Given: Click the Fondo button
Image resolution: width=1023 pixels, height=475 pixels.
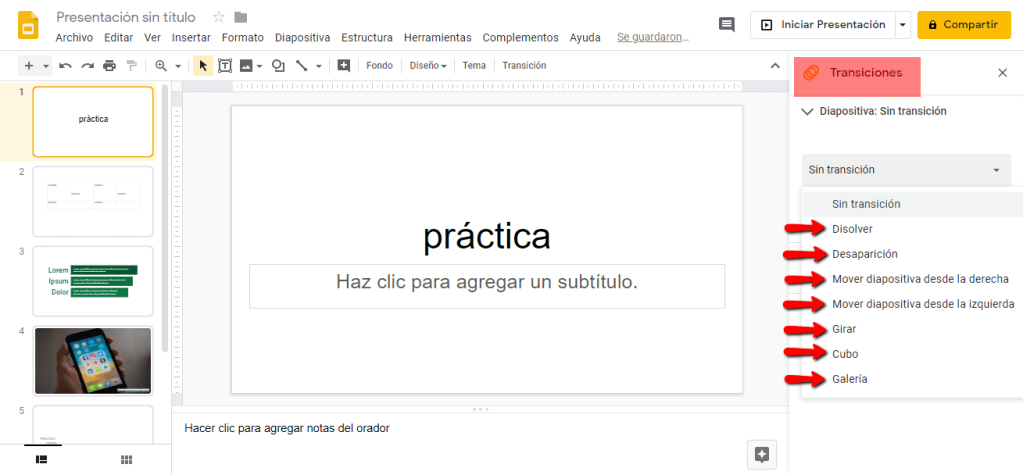Looking at the screenshot, I should click(379, 66).
